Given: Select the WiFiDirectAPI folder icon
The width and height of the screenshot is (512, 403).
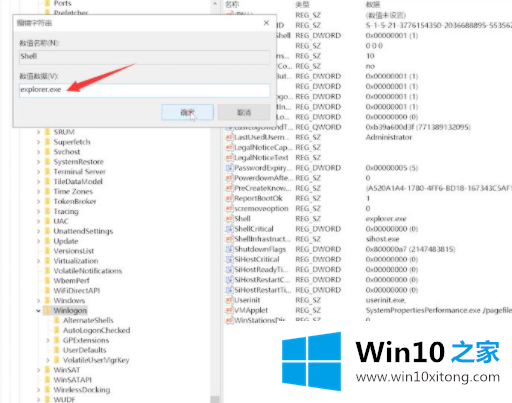Looking at the screenshot, I should coord(48,291).
